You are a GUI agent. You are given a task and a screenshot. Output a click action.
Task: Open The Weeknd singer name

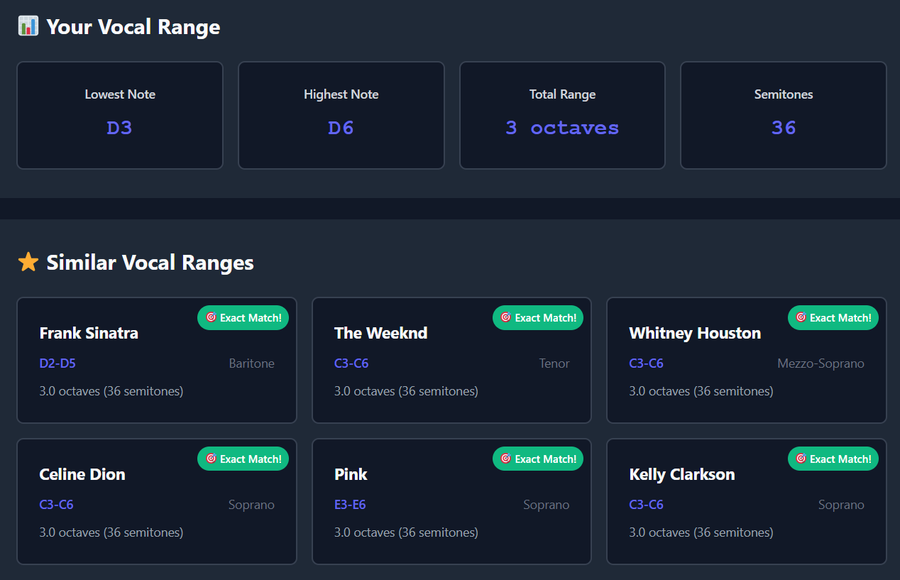pyautogui.click(x=380, y=333)
